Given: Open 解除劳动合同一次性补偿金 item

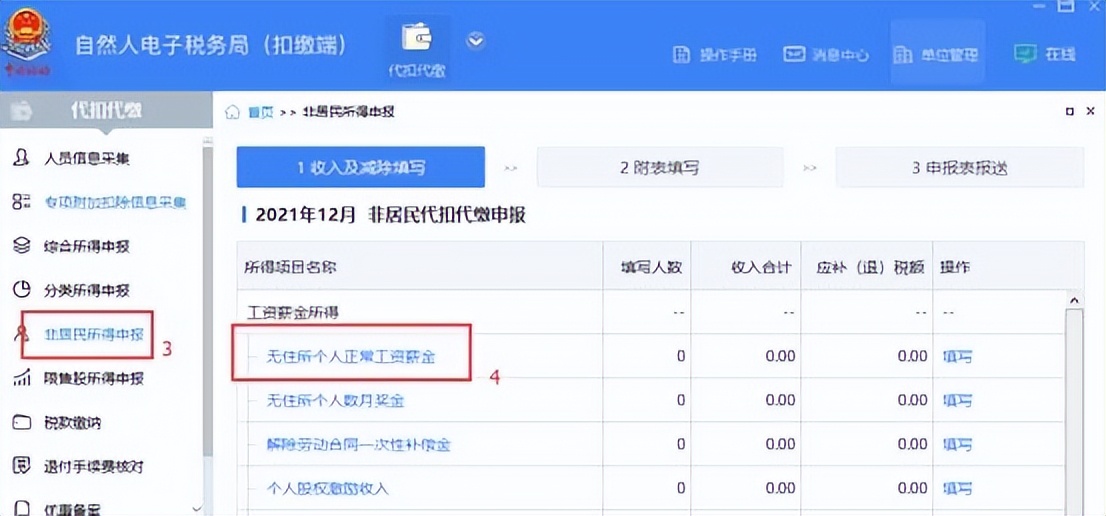Looking at the screenshot, I should [358, 445].
